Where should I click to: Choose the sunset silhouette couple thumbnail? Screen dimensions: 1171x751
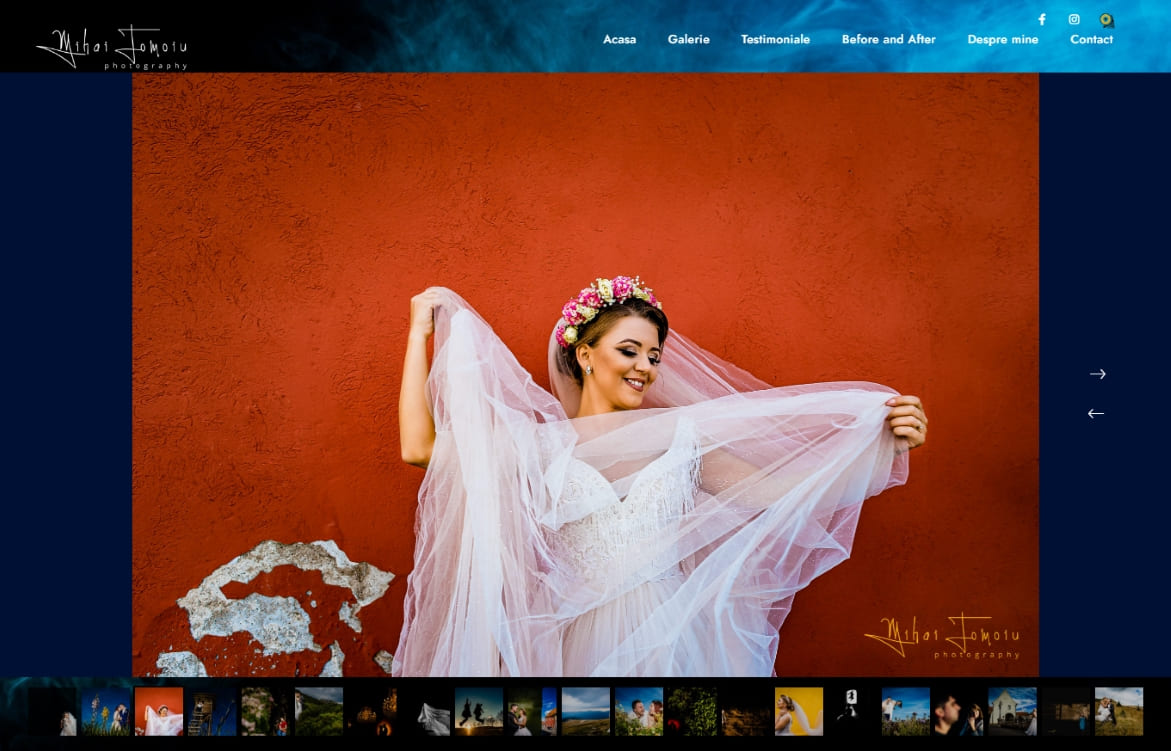click(x=479, y=711)
